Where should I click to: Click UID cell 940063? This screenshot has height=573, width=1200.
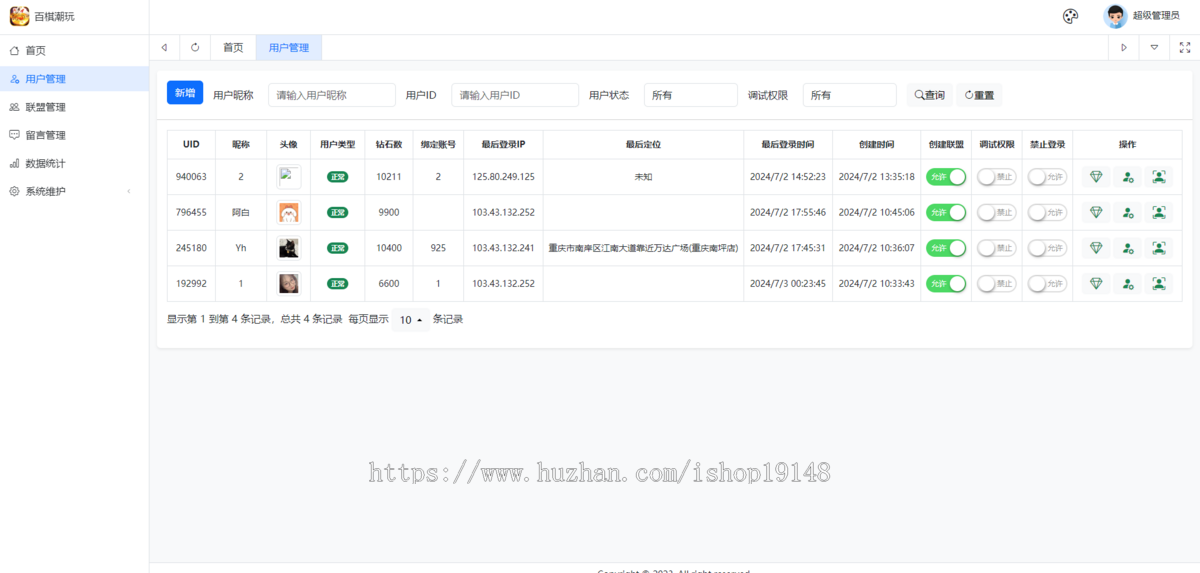(191, 177)
